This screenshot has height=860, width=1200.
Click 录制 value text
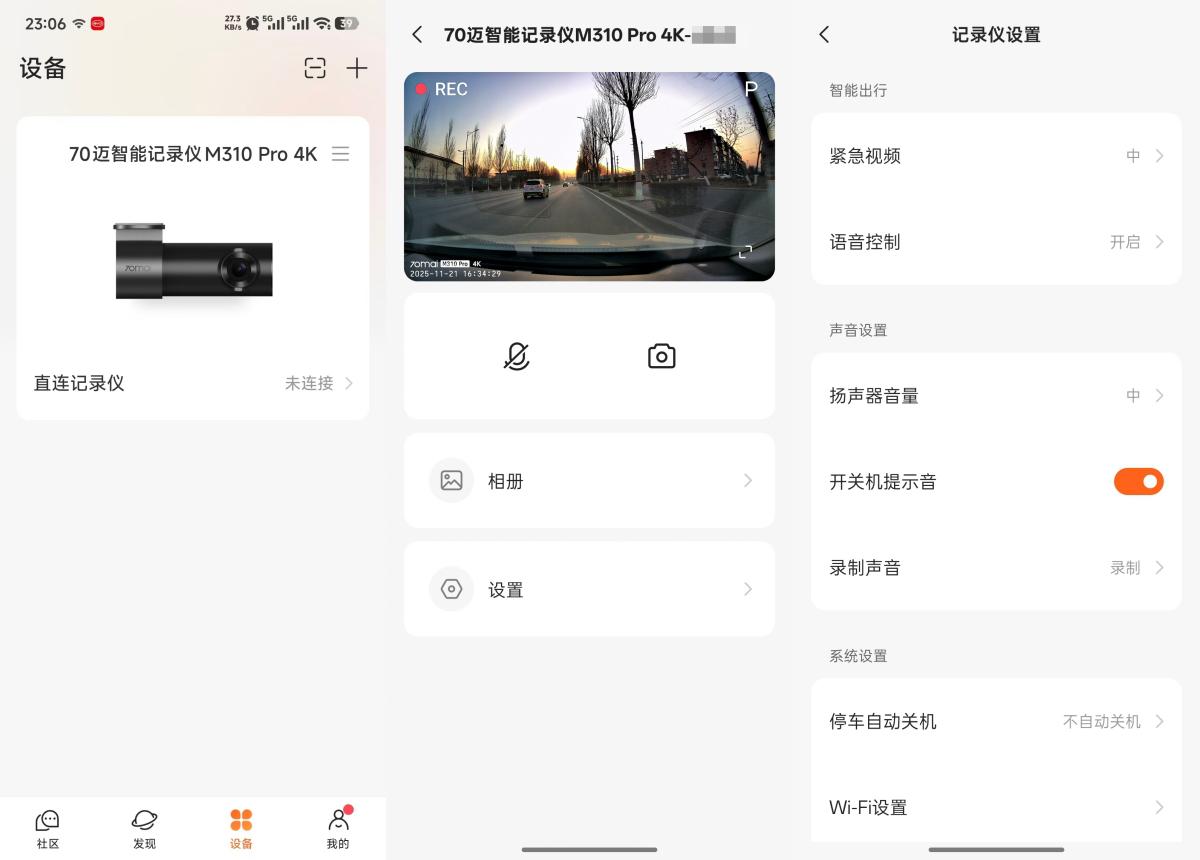1125,568
